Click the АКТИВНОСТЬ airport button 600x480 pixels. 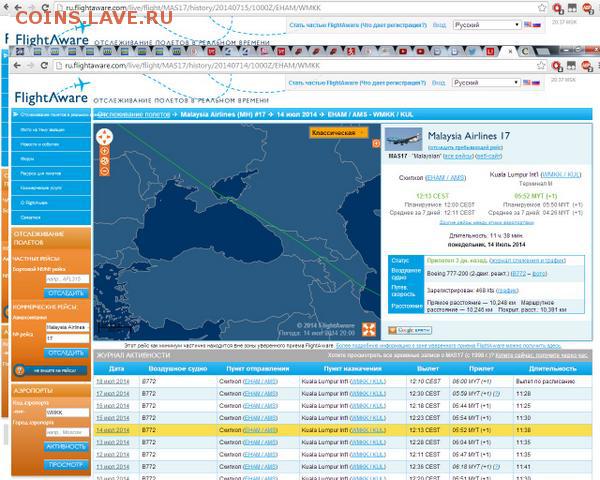[66, 447]
